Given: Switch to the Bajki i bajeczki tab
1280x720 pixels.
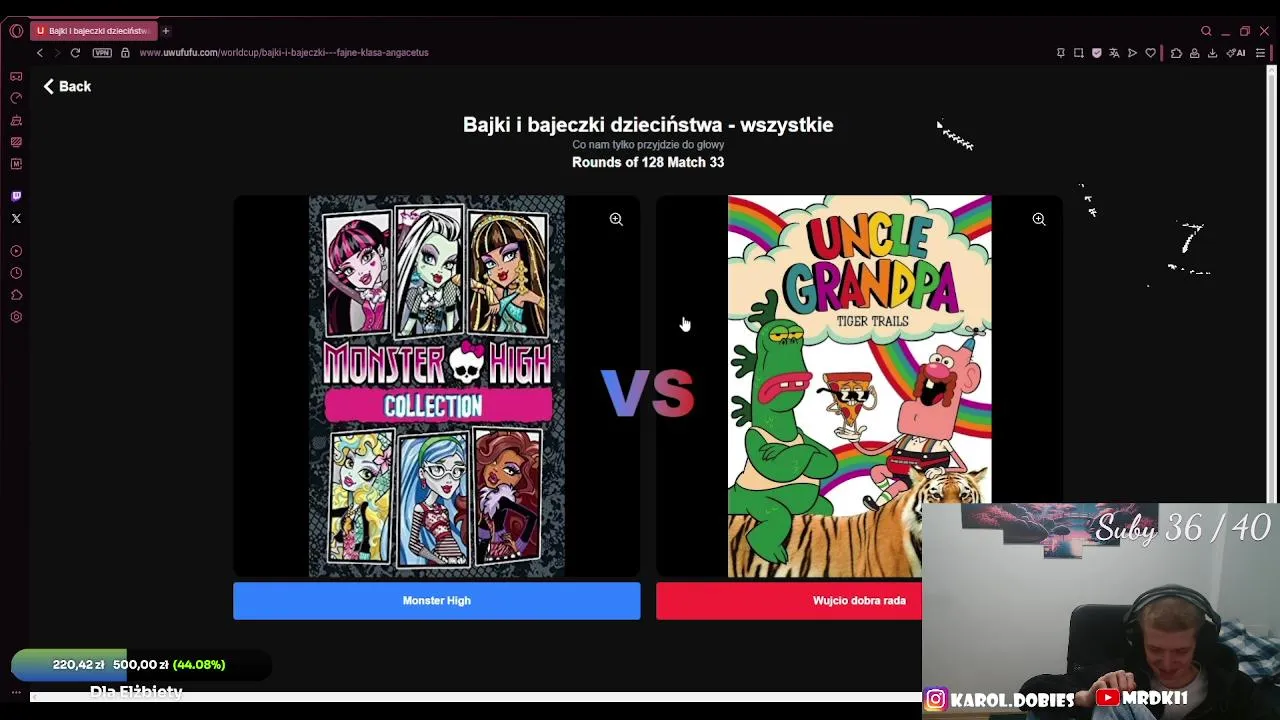Looking at the screenshot, I should click(94, 31).
